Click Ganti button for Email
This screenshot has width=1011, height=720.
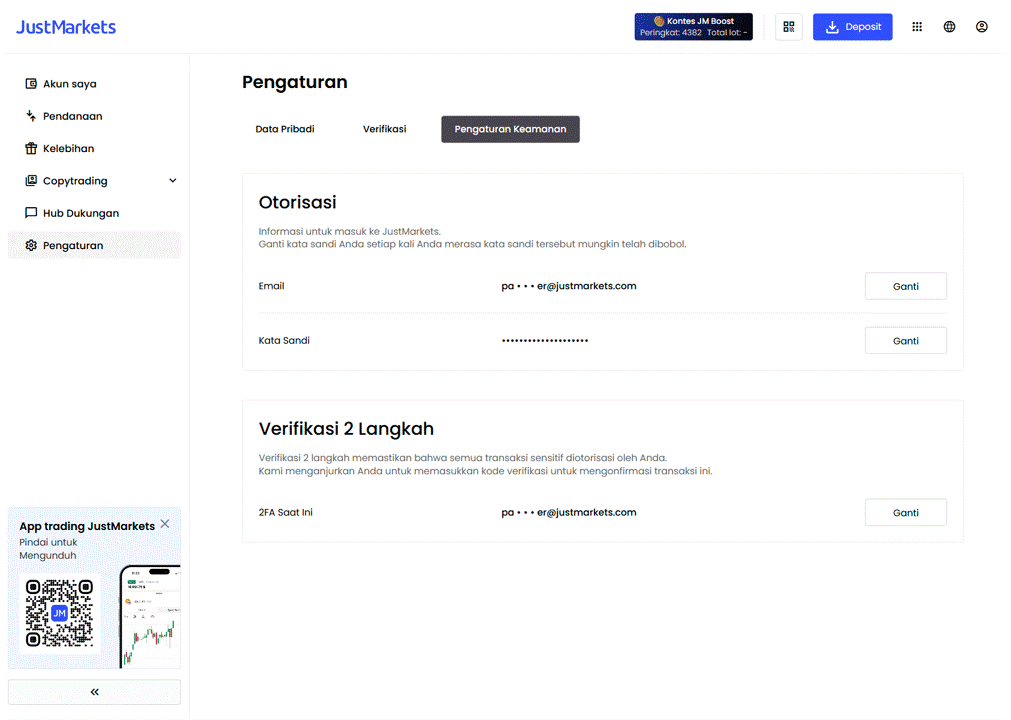click(x=905, y=286)
